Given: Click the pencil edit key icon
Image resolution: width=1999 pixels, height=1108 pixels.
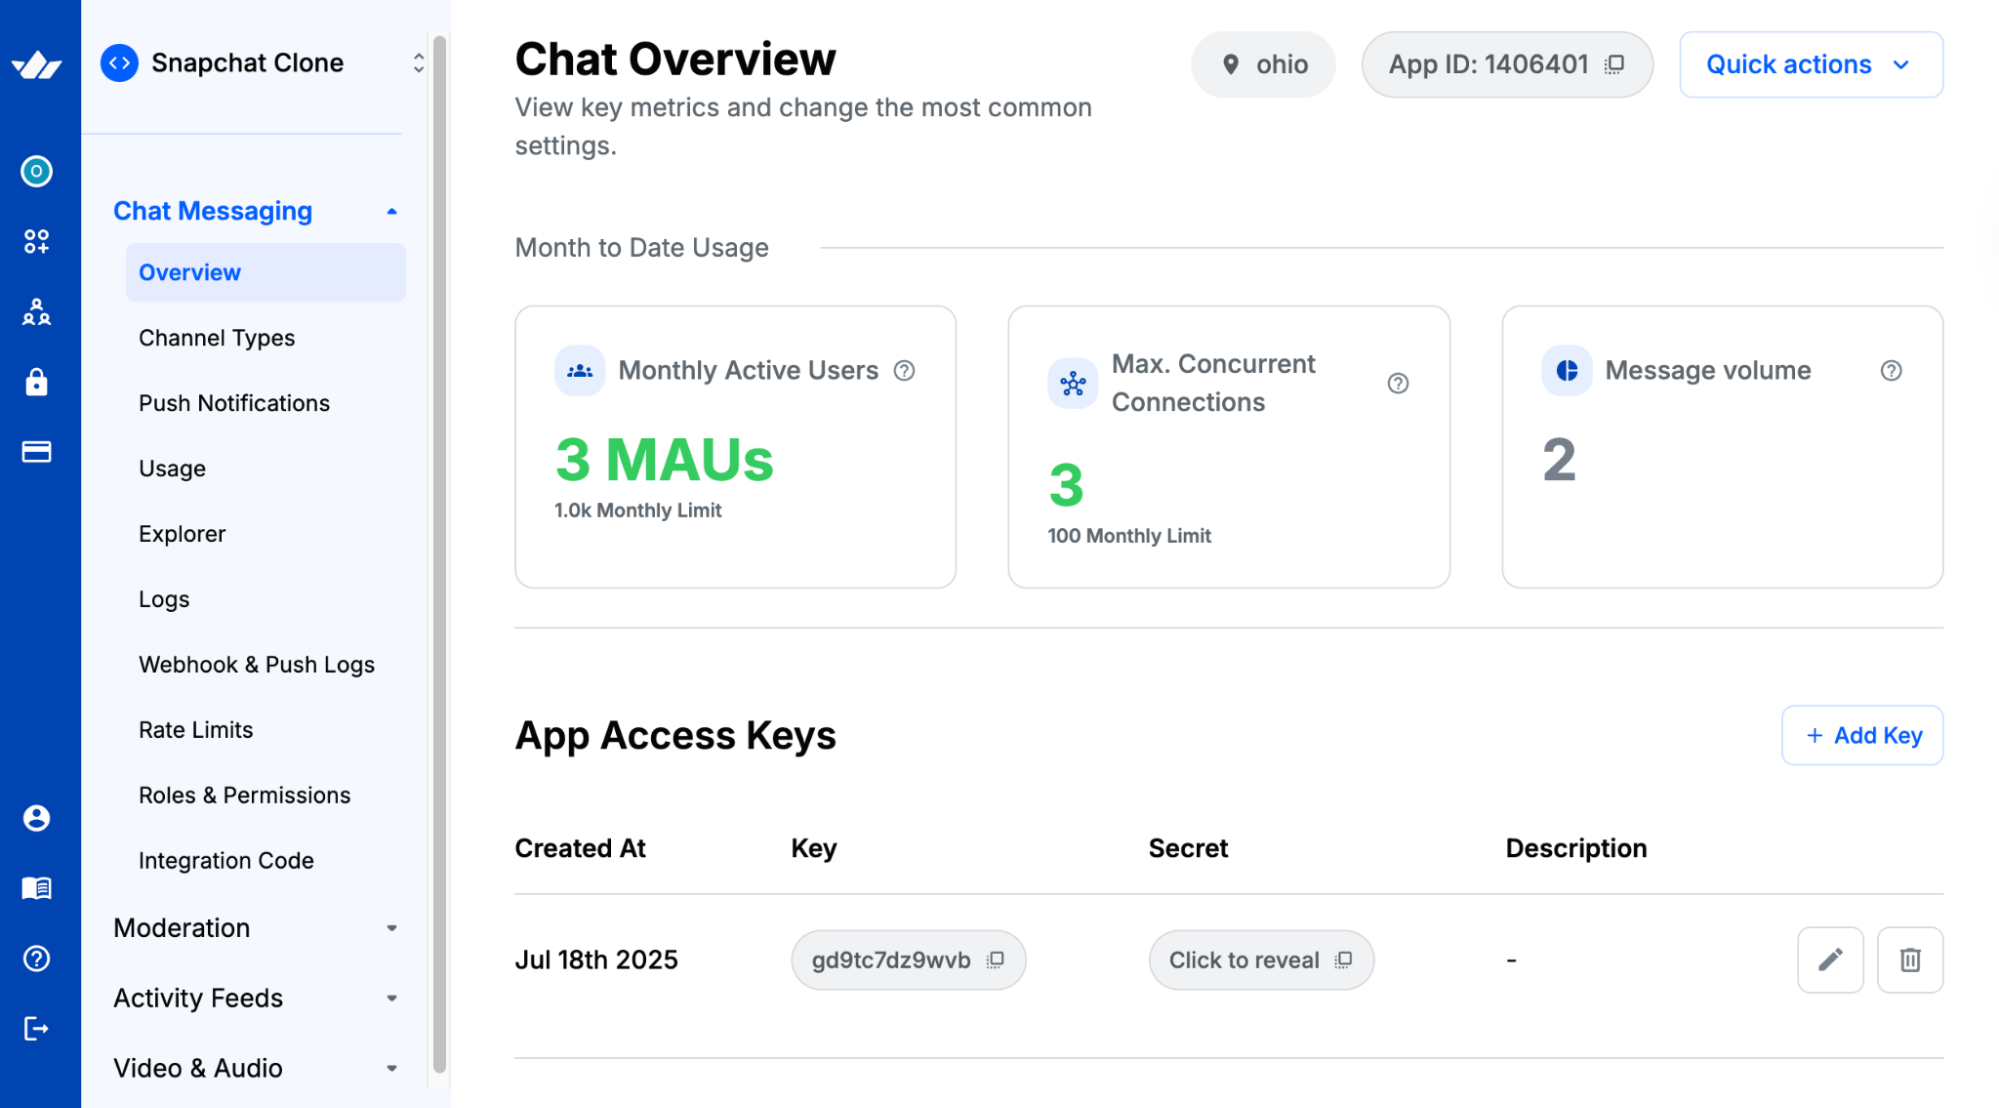Looking at the screenshot, I should coord(1829,960).
